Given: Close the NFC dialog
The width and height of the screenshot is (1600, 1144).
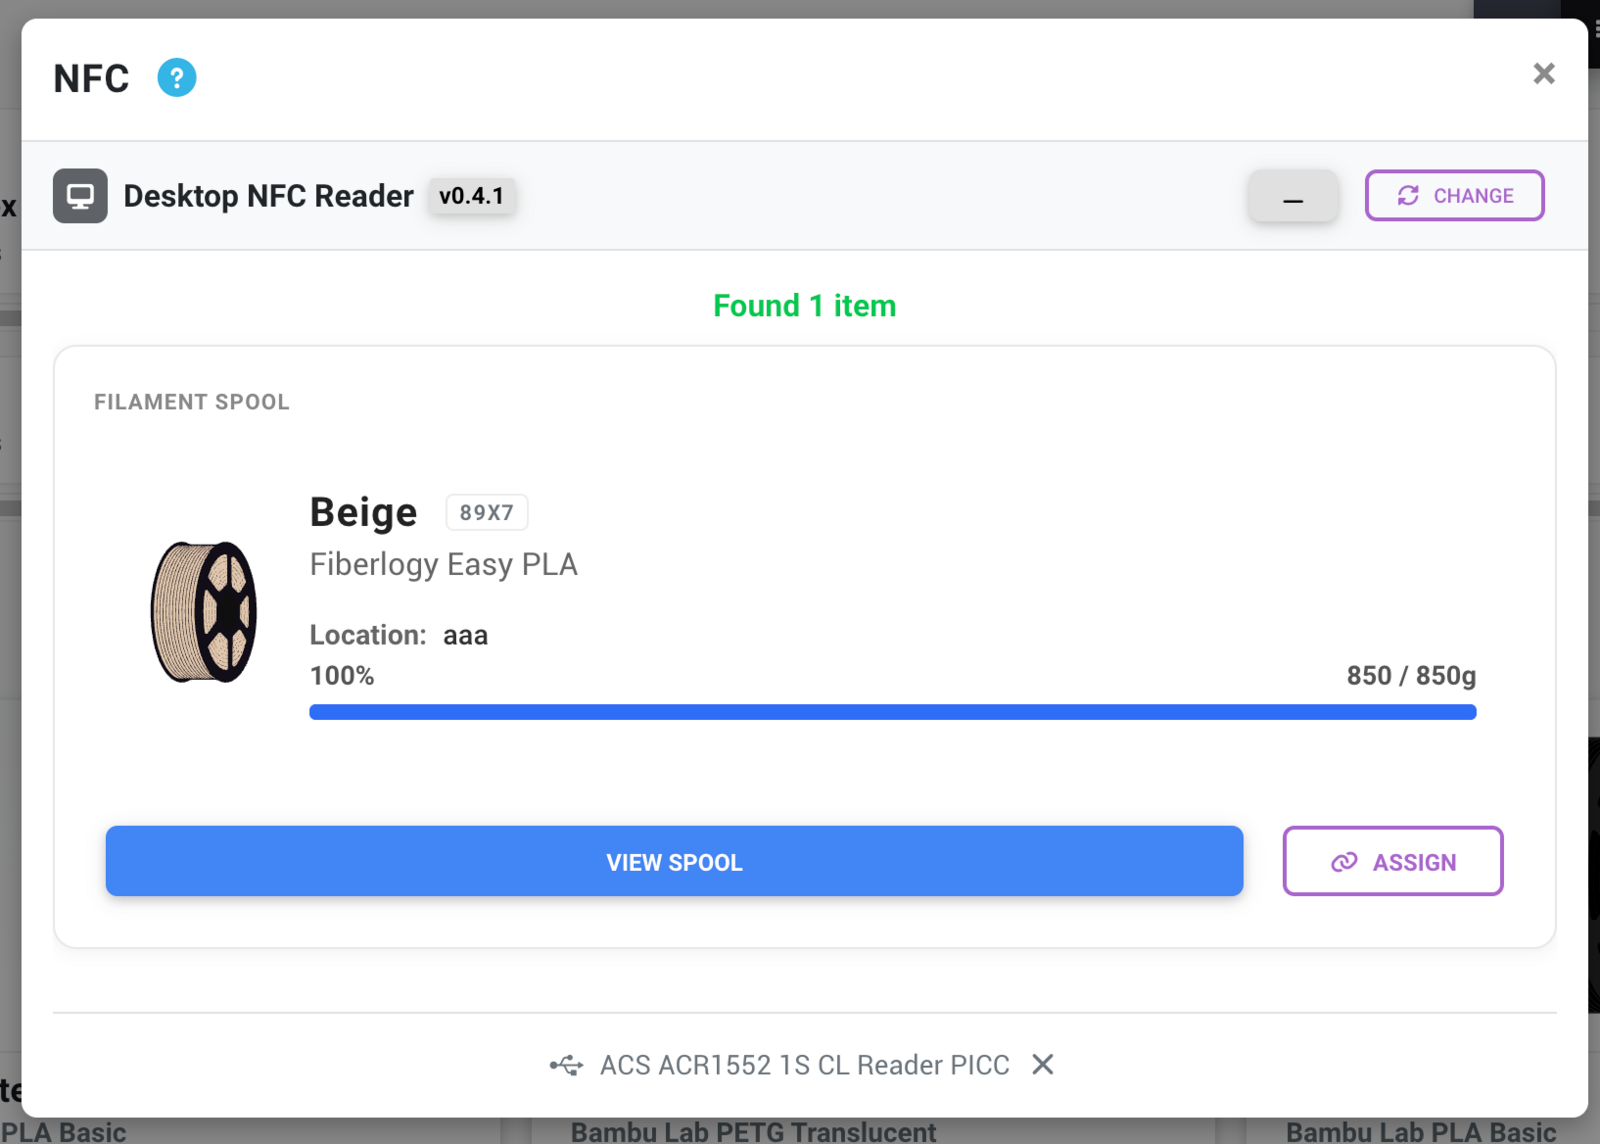Looking at the screenshot, I should (x=1544, y=74).
